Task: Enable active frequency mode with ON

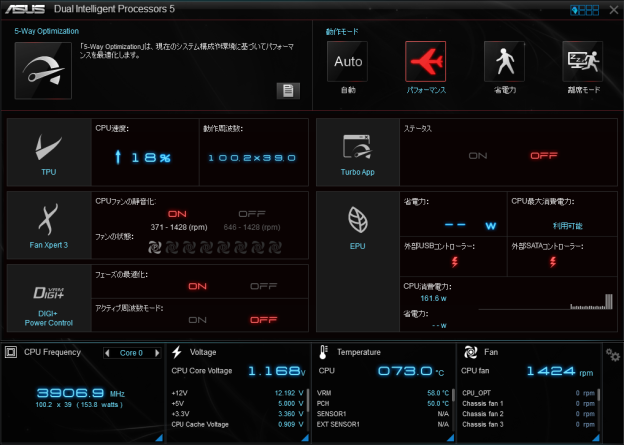Action: coord(197,319)
